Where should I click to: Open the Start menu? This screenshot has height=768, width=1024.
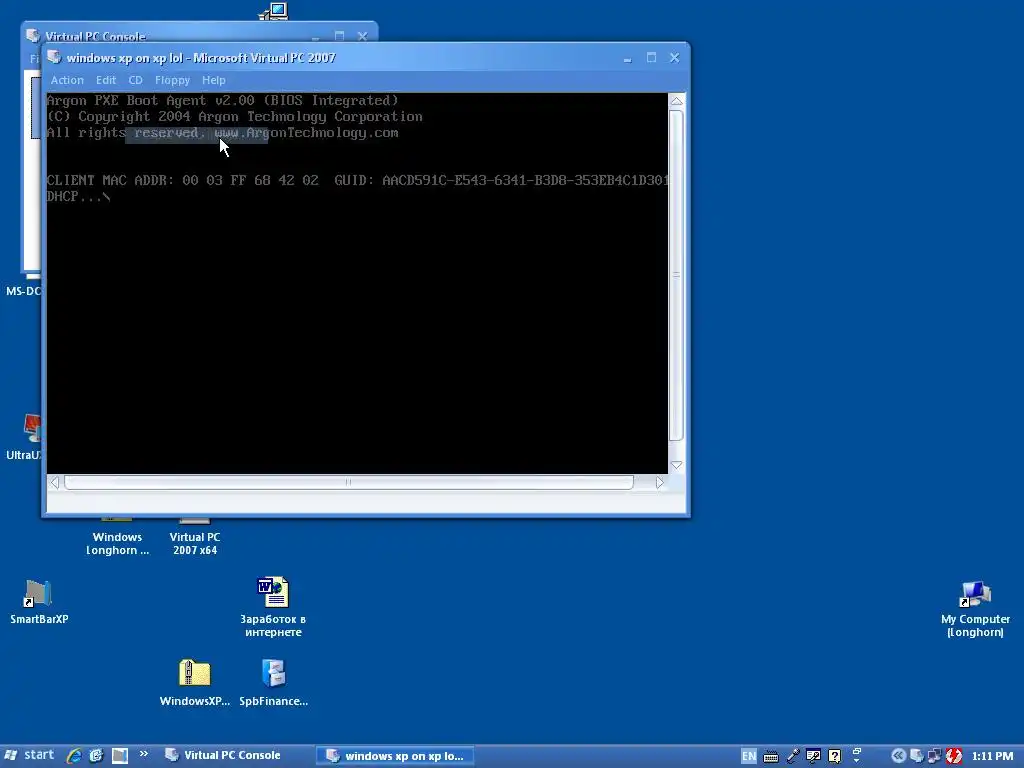pos(29,756)
